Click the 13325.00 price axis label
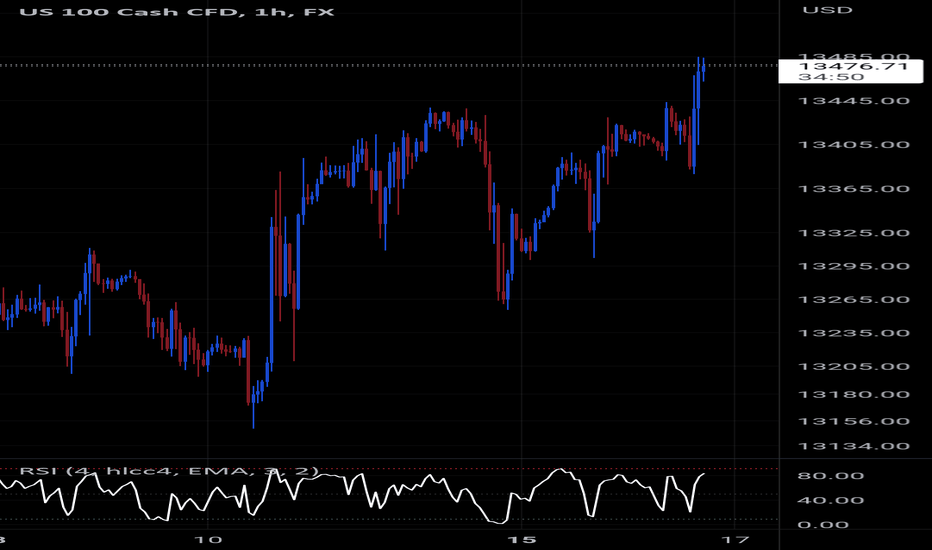The width and height of the screenshot is (932, 550). coord(854,233)
